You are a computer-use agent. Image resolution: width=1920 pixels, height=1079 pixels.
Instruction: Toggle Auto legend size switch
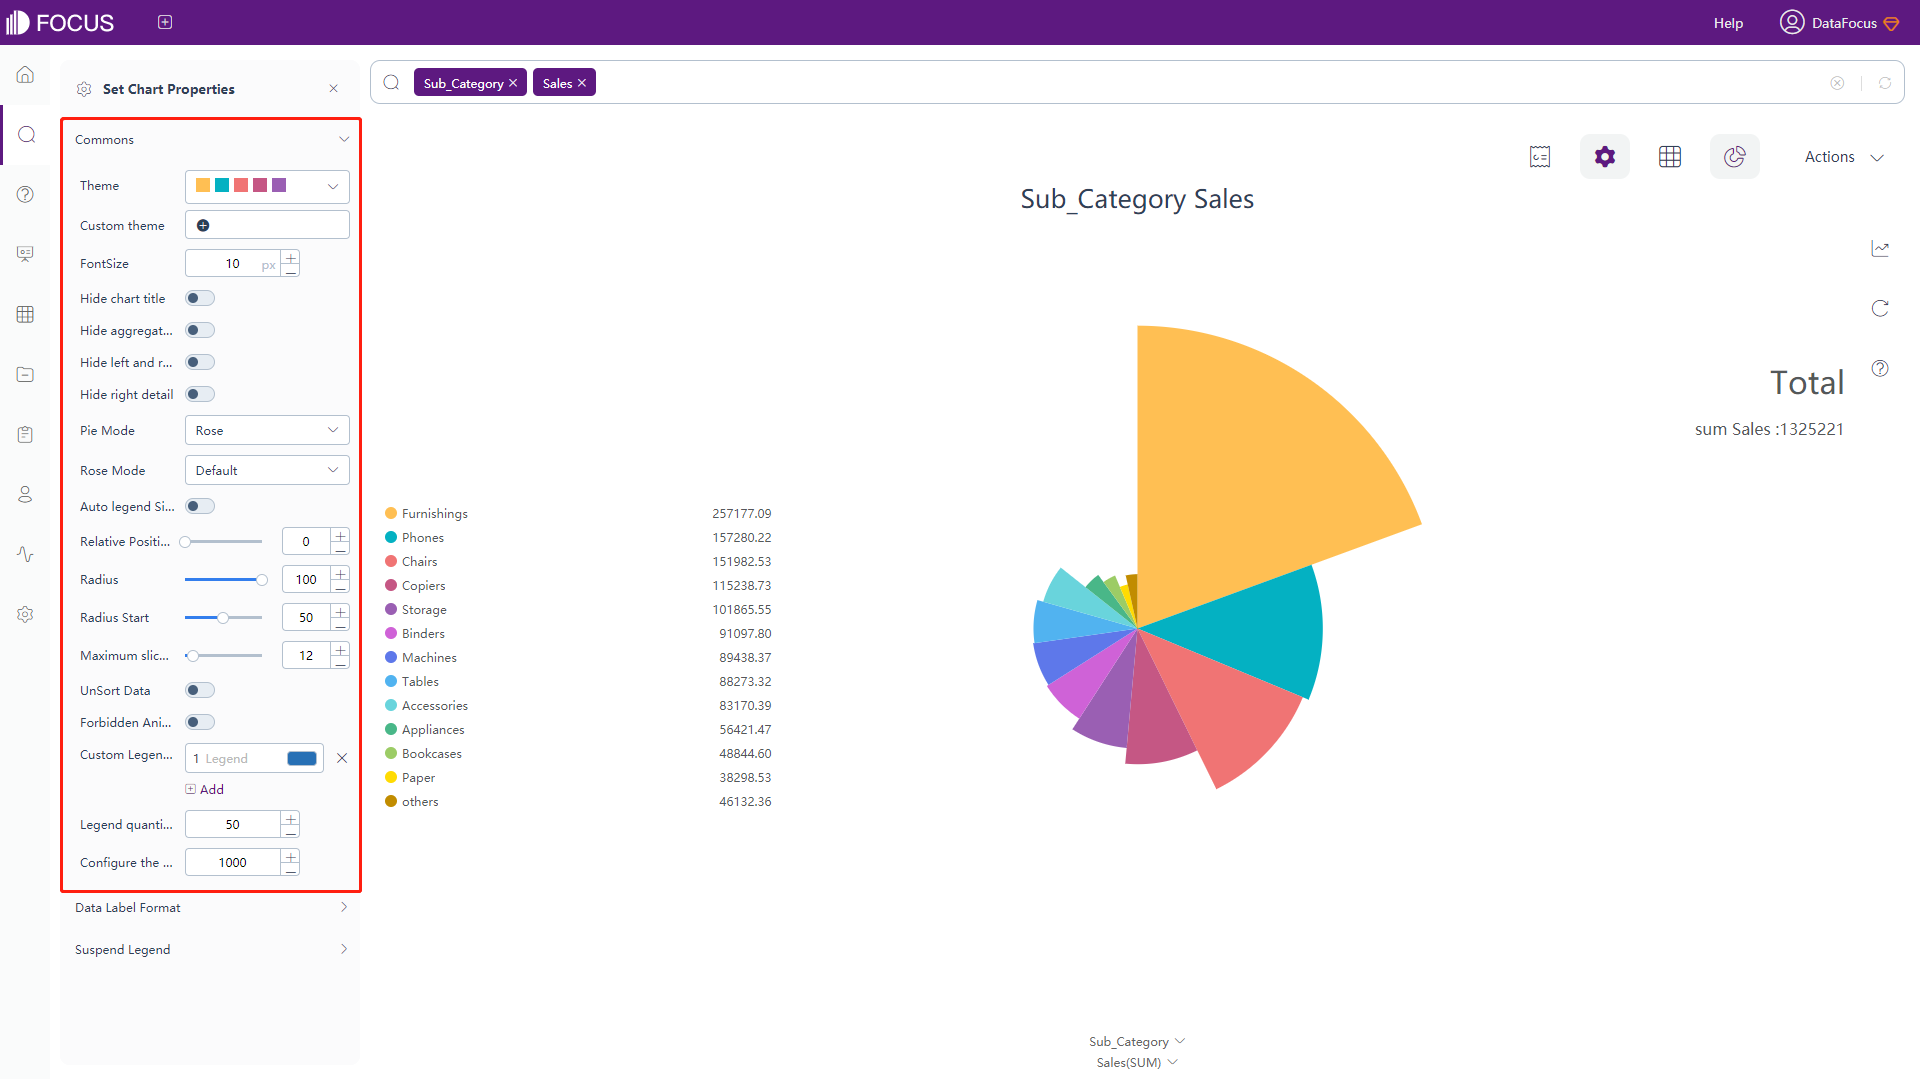pos(200,506)
